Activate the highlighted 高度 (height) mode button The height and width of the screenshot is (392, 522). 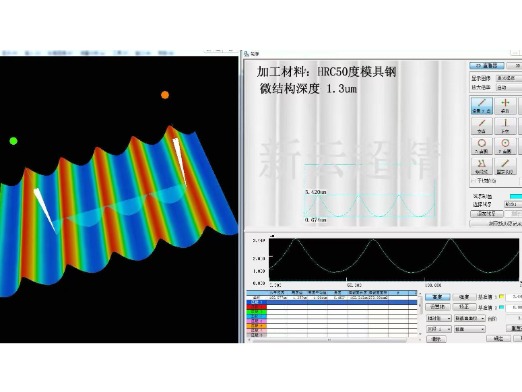(438, 297)
